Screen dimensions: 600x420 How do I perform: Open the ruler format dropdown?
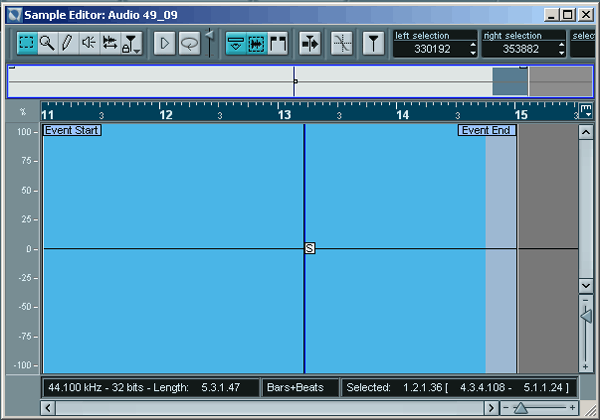586,111
